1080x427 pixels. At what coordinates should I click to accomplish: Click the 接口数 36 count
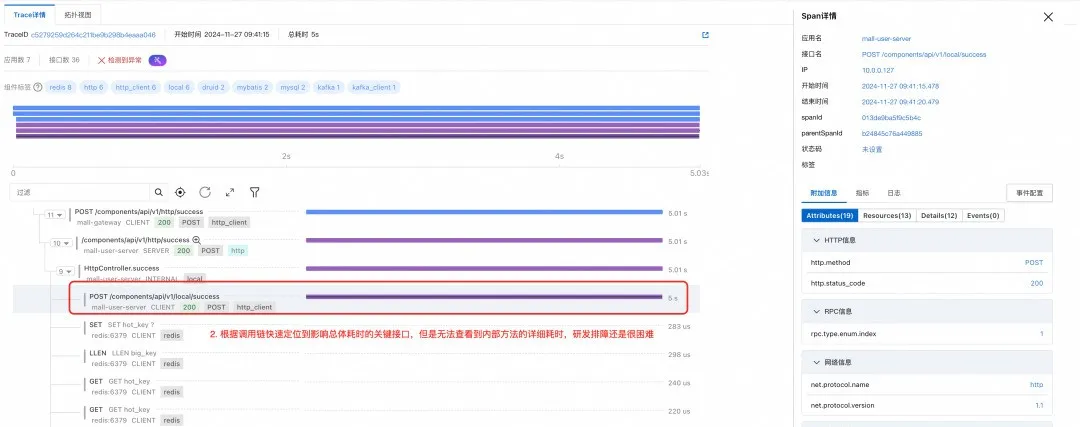64,61
